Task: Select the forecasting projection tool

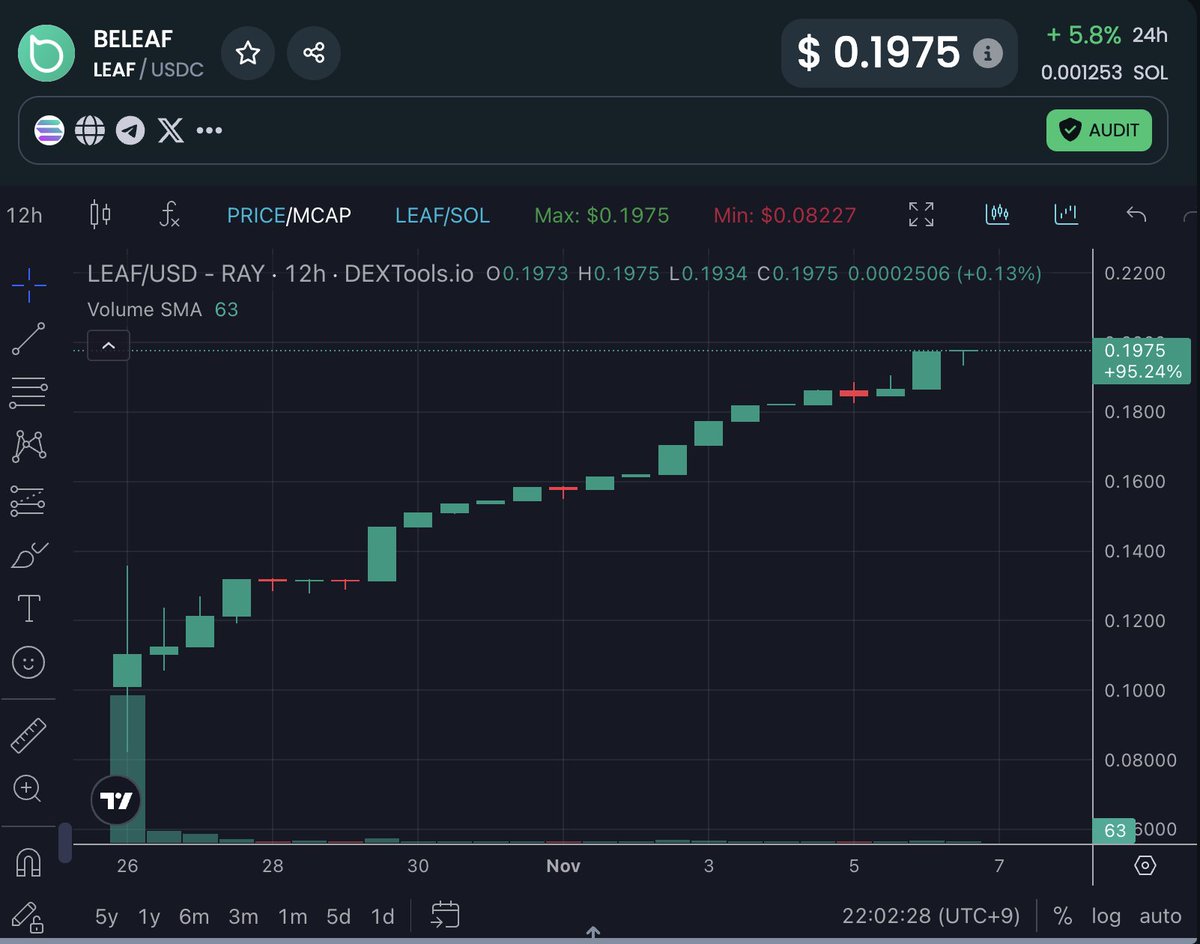Action: [x=28, y=500]
